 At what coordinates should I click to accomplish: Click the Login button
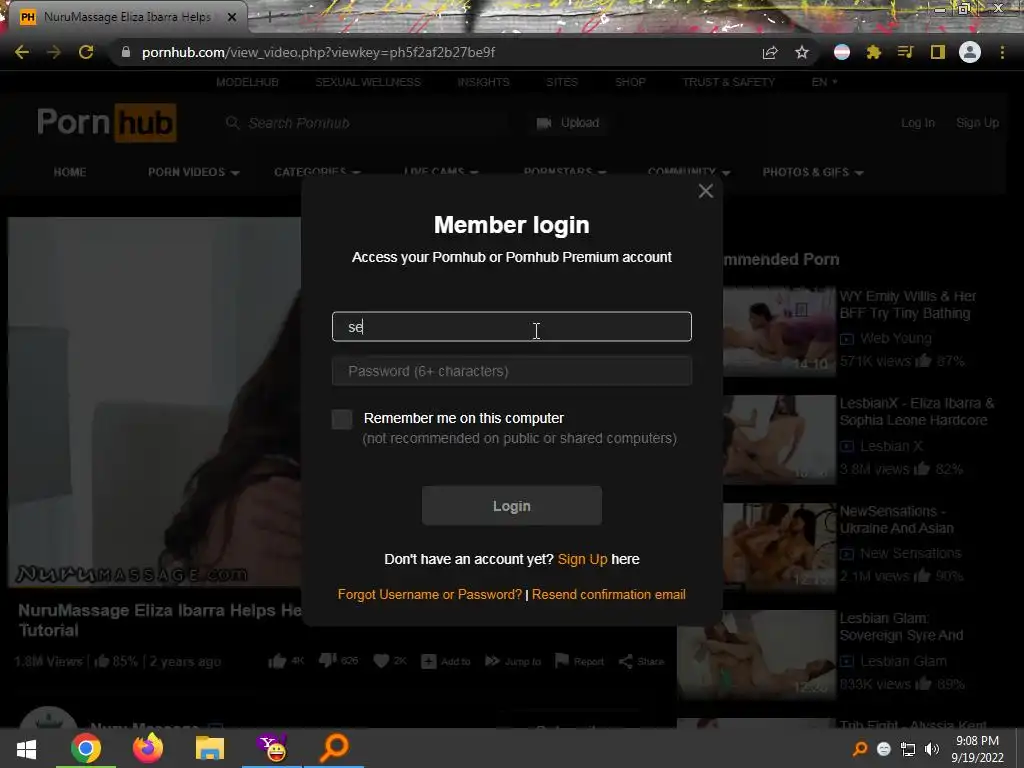(x=511, y=505)
